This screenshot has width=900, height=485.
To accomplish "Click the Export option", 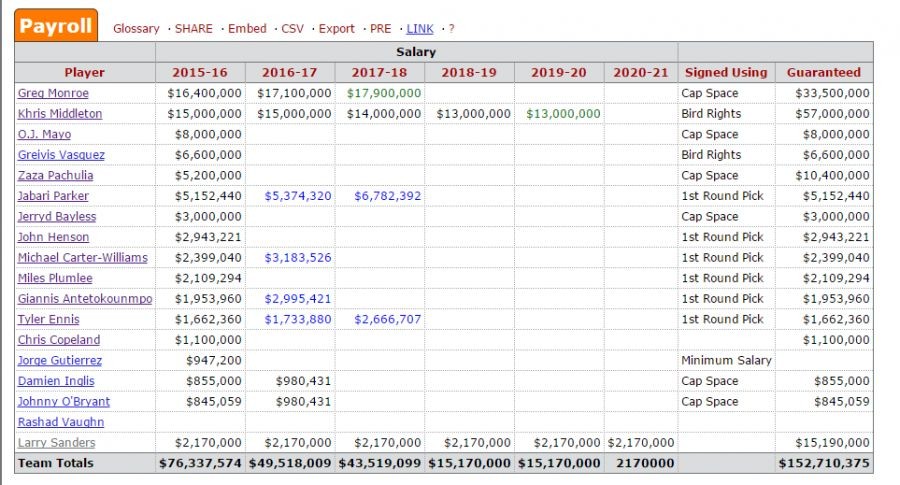I will tap(337, 29).
